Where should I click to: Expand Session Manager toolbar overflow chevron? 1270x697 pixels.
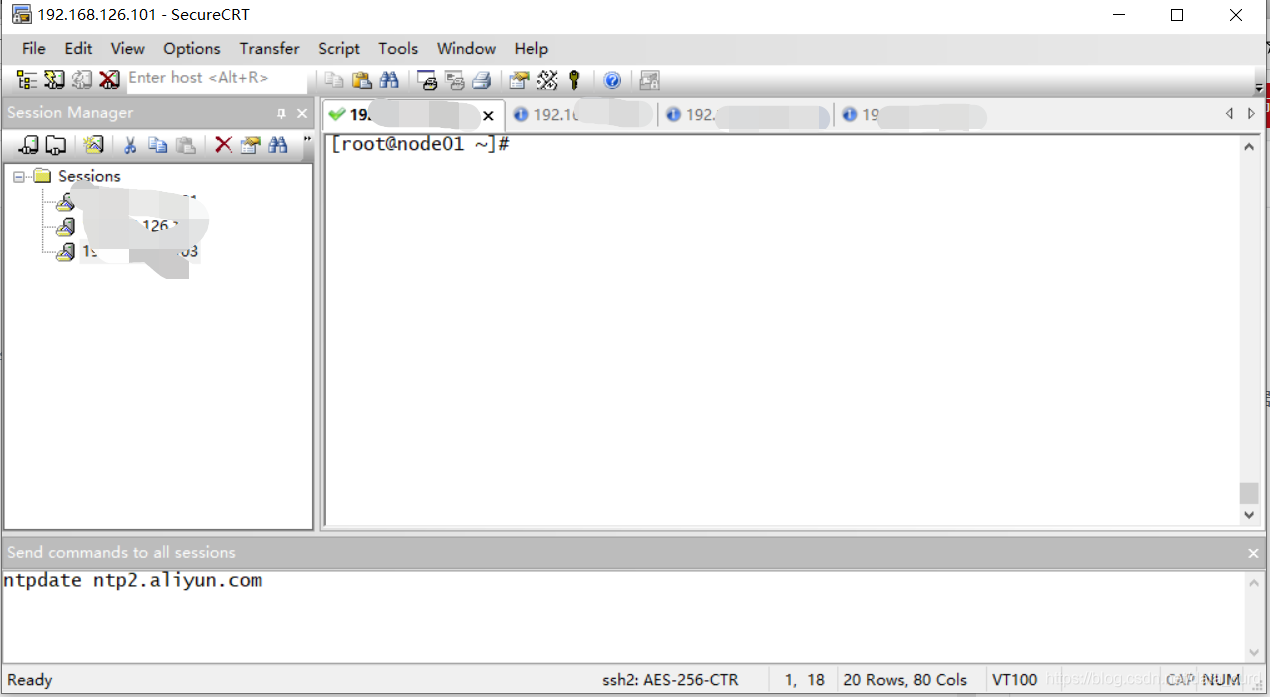pyautogui.click(x=307, y=140)
